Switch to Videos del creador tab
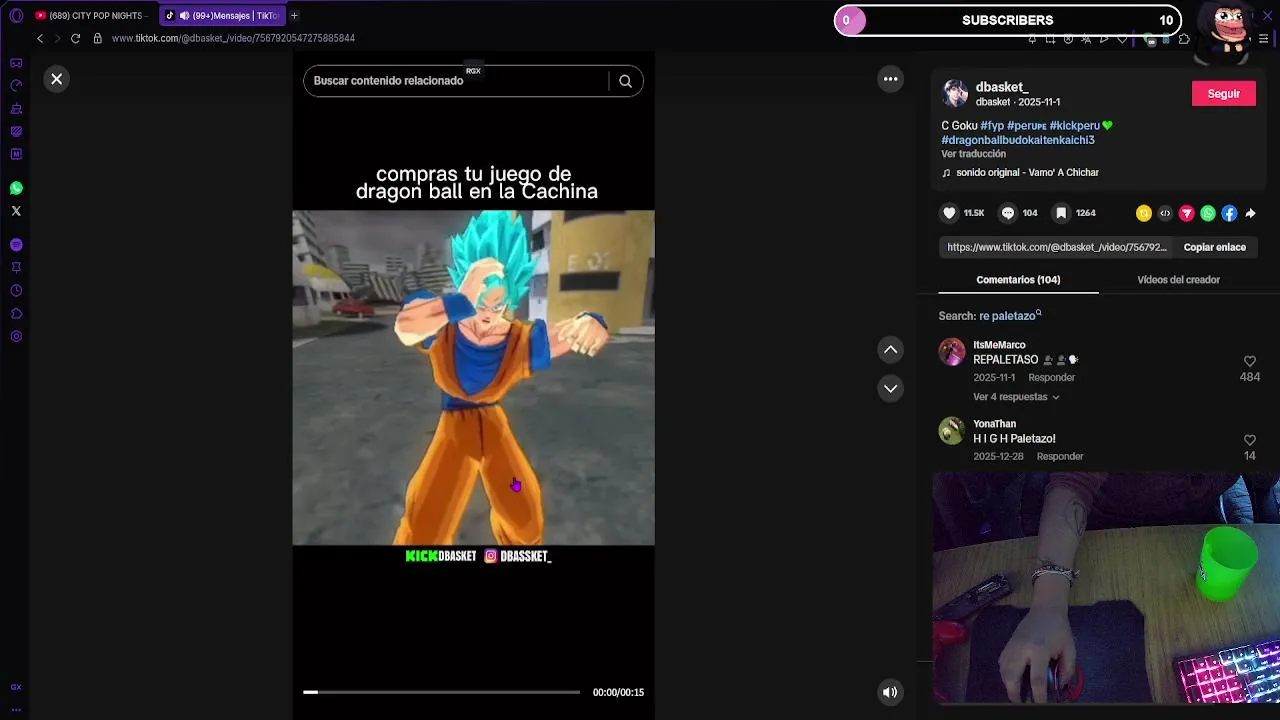Screen dimensions: 1280x720 [1178, 280]
